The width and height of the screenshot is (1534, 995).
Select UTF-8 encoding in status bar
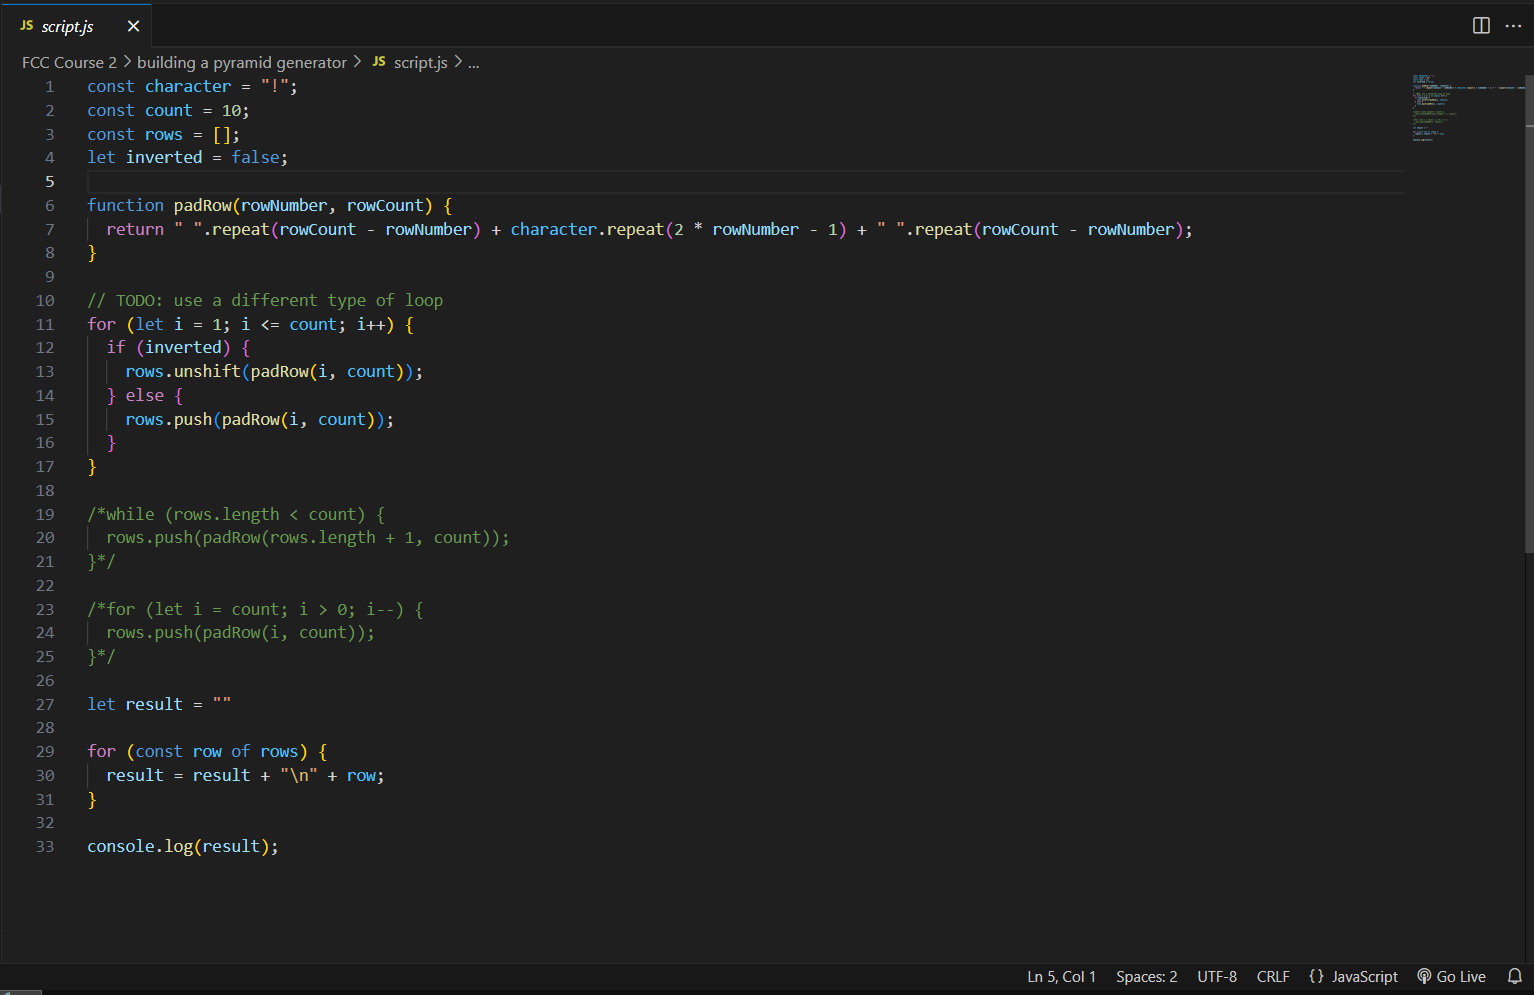tap(1217, 977)
